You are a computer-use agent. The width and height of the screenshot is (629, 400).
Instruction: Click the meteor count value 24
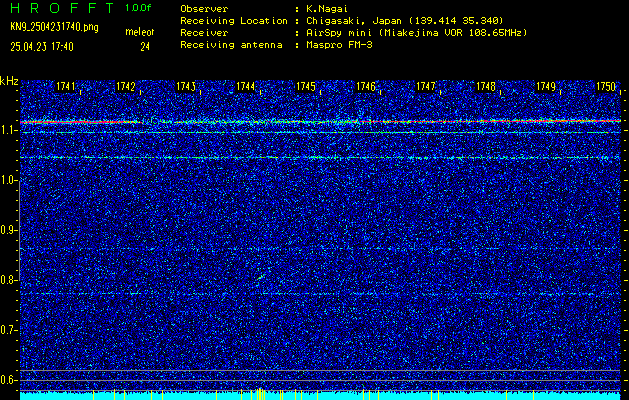145,47
